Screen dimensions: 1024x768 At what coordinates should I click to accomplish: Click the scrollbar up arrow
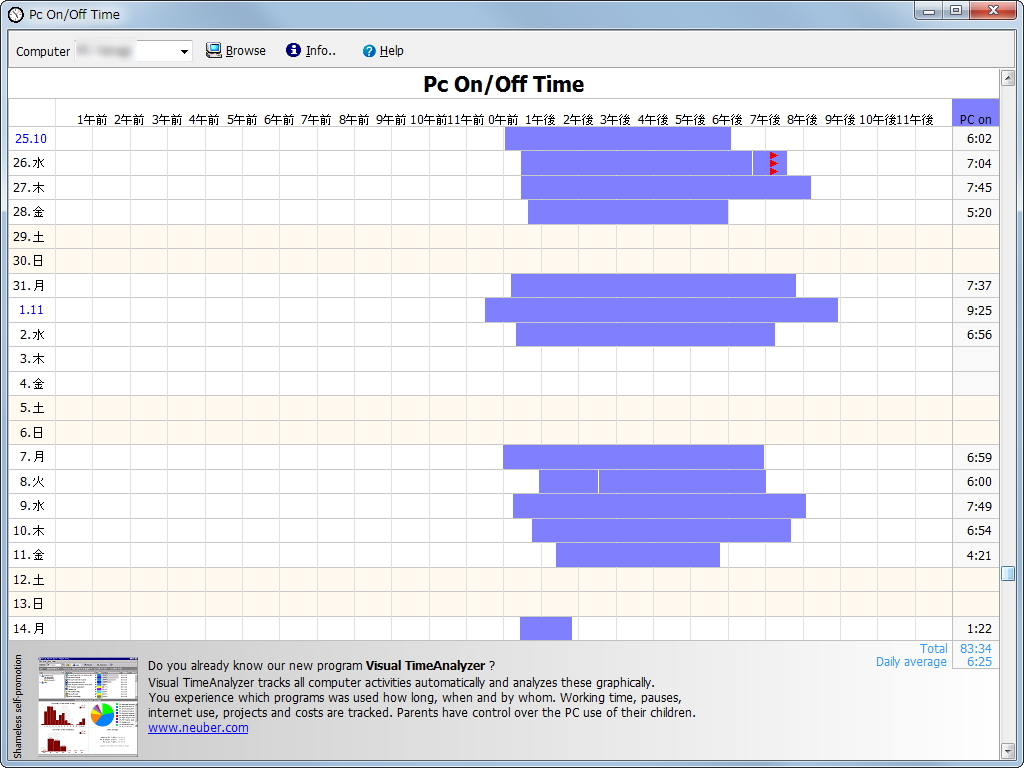[1007, 78]
